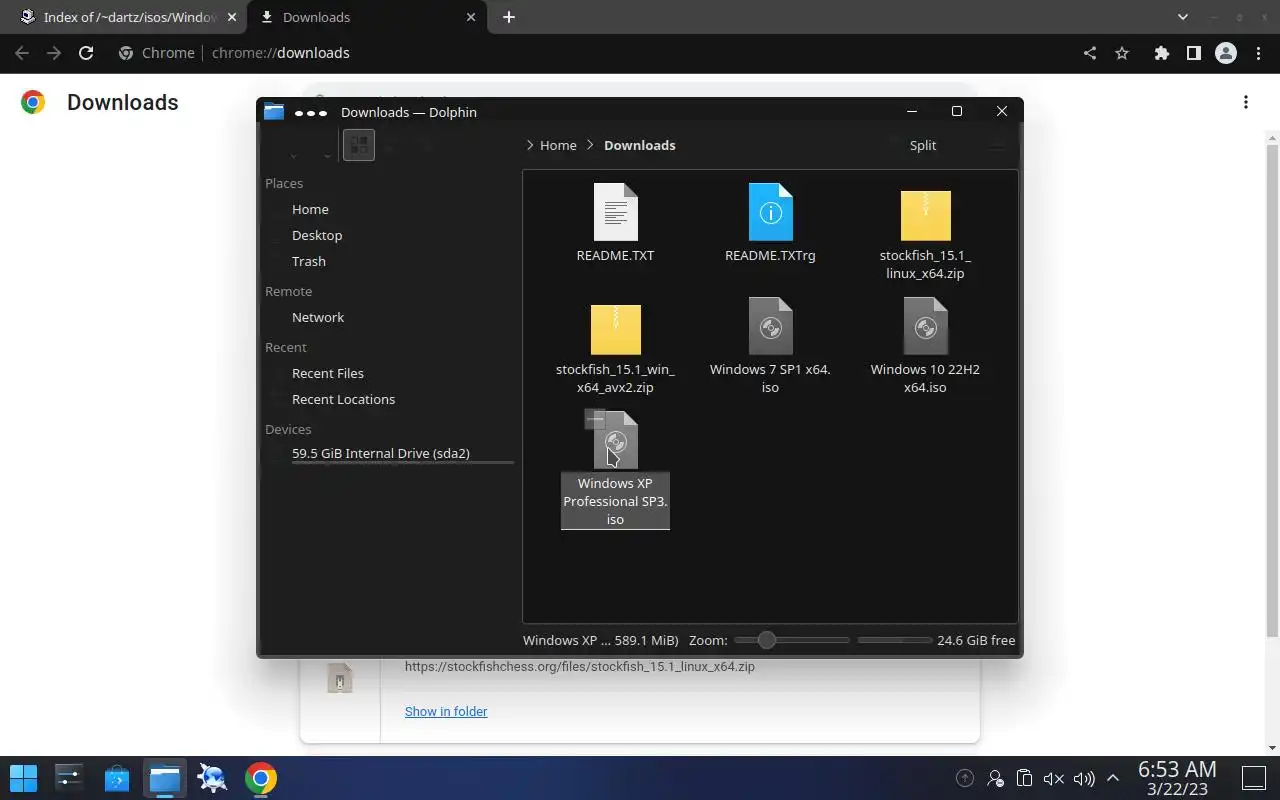
Task: Select the README.TXT file icon
Action: click(x=615, y=212)
